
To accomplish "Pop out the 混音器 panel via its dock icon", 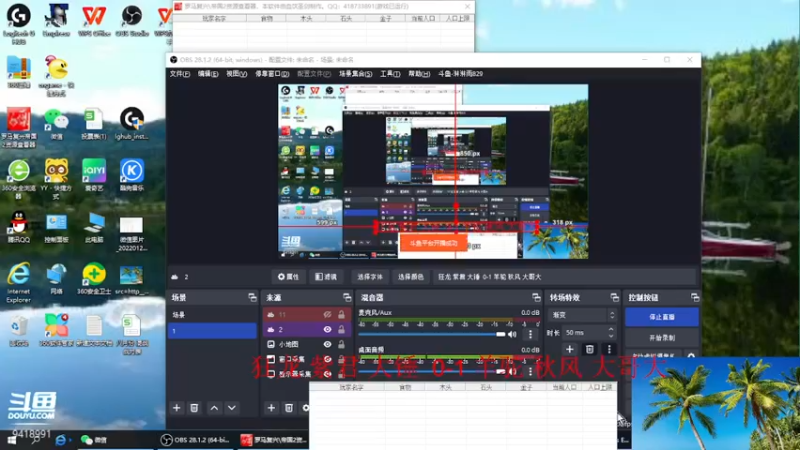I will (x=536, y=297).
